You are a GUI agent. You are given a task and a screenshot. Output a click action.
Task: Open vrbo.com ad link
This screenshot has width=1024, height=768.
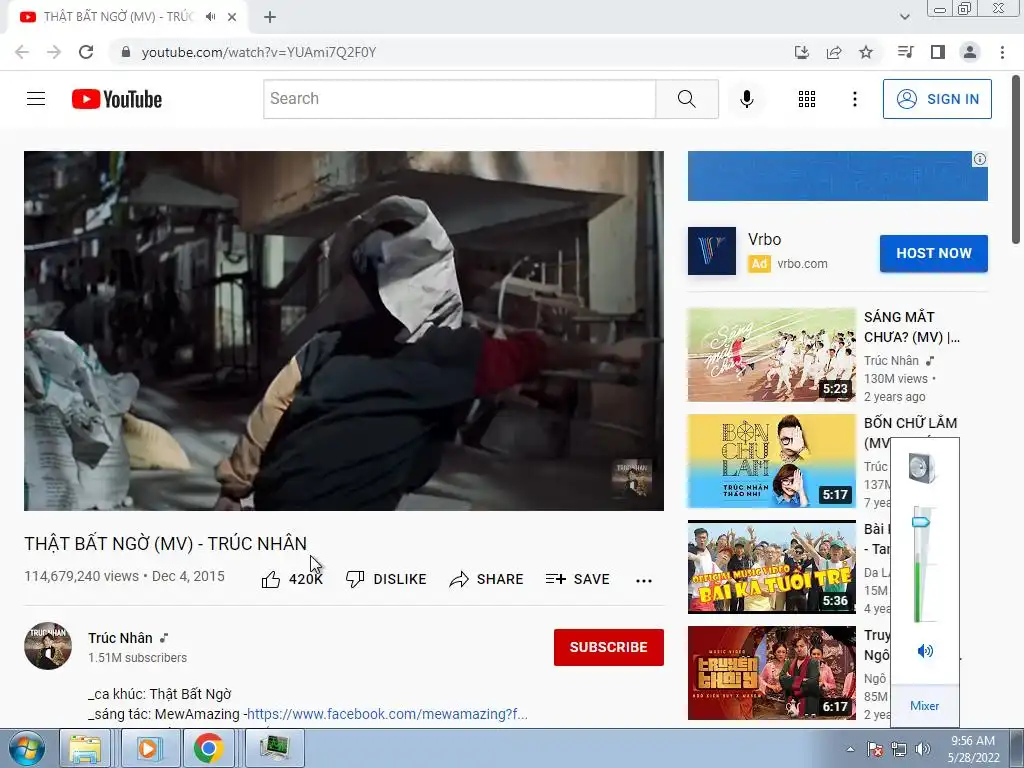pos(802,264)
